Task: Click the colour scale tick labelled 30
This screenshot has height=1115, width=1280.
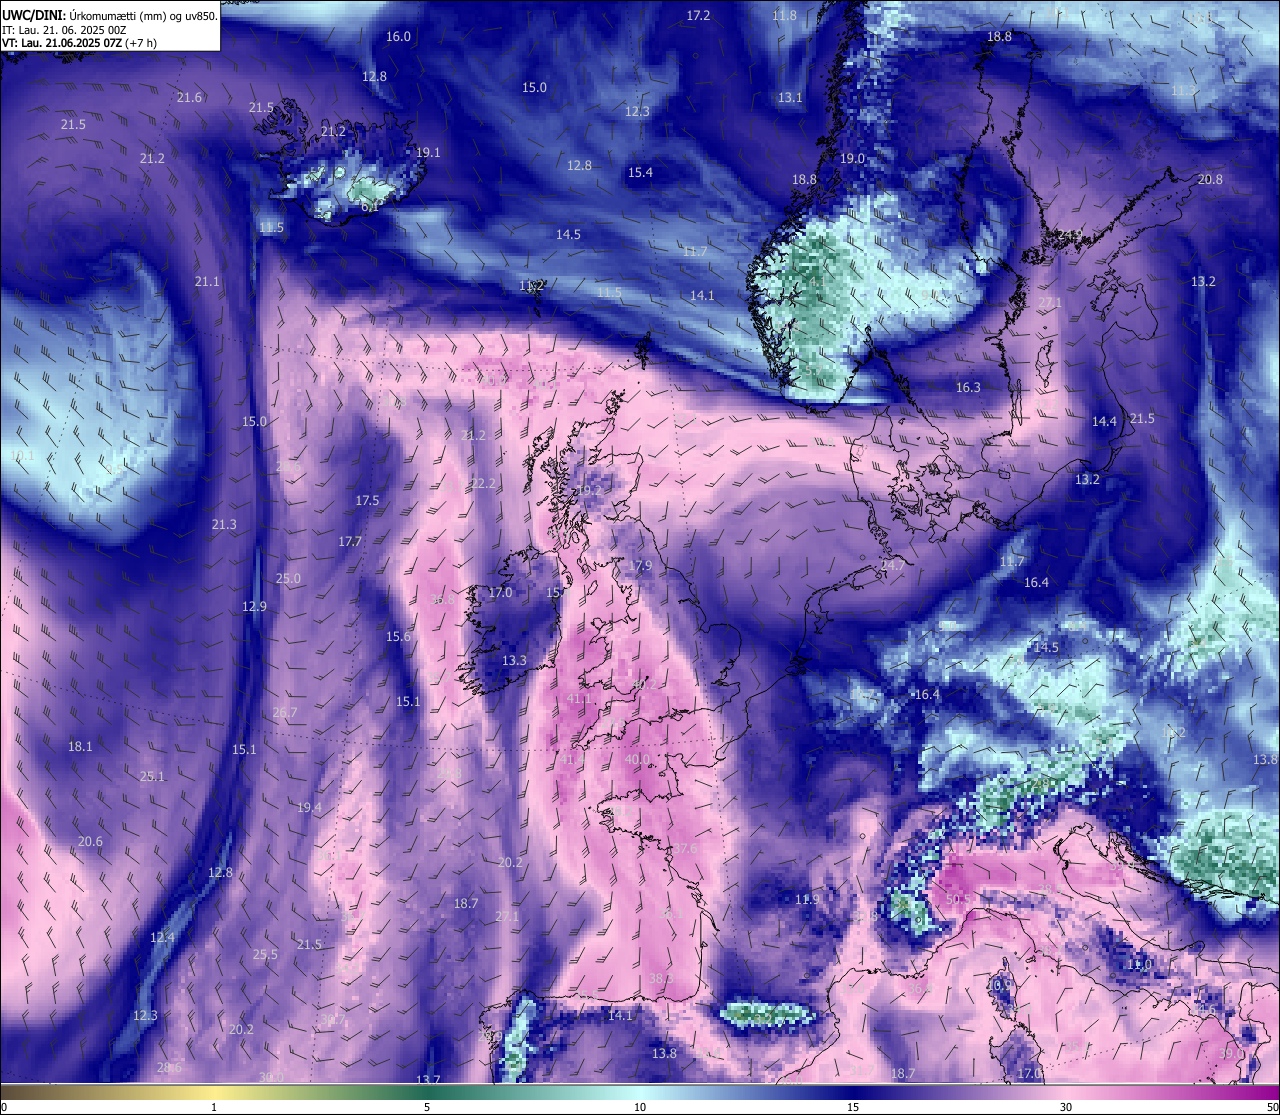Action: point(1066,1107)
